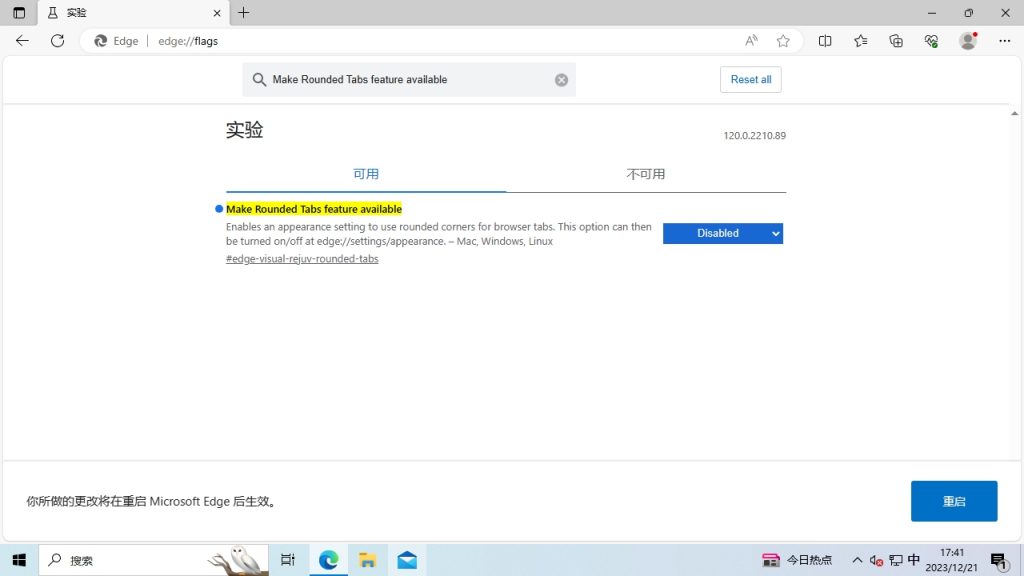The width and height of the screenshot is (1024, 576).
Task: Open the Disabled dropdown for Rounded Tabs
Action: [723, 233]
